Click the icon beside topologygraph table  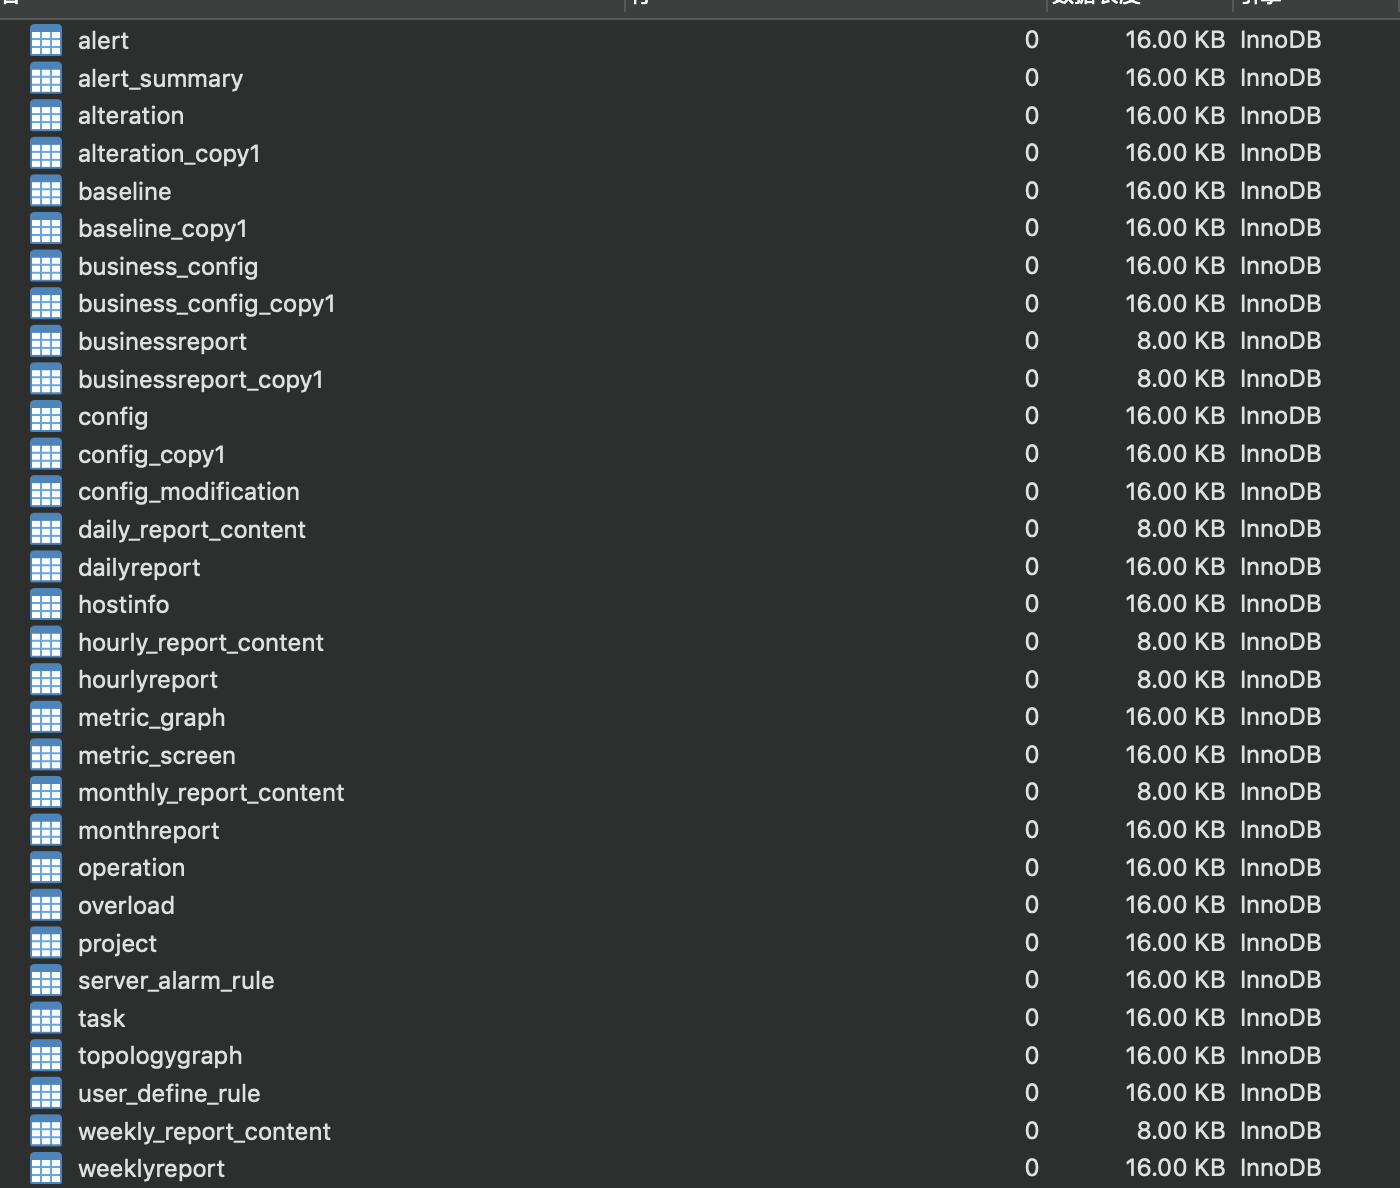pos(46,1056)
